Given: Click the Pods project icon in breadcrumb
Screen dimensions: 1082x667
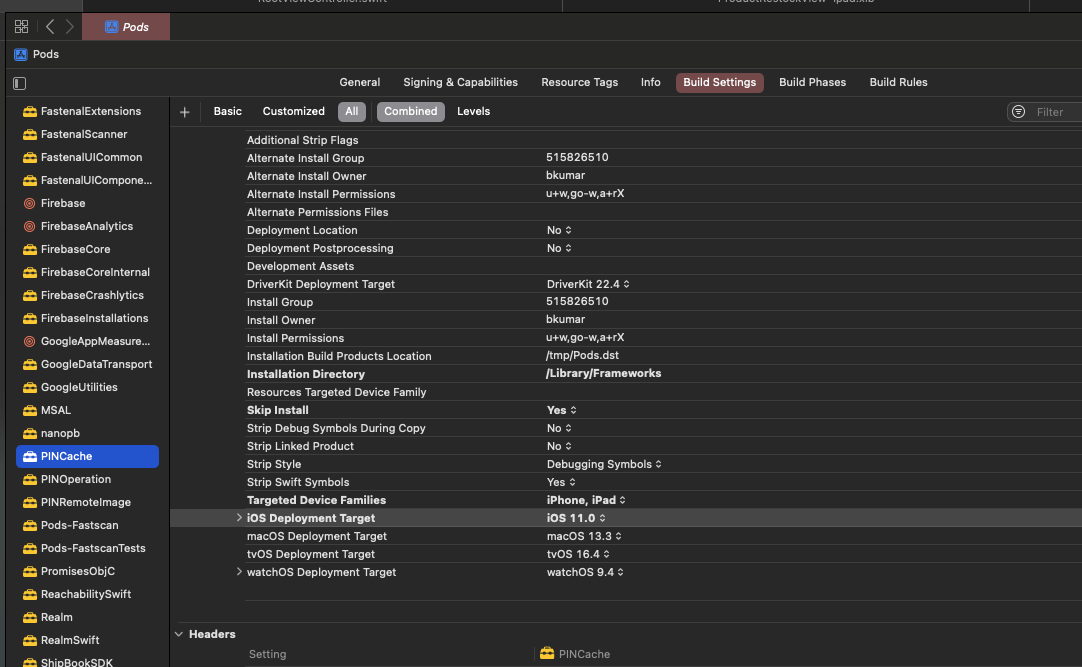Looking at the screenshot, I should click(21, 54).
